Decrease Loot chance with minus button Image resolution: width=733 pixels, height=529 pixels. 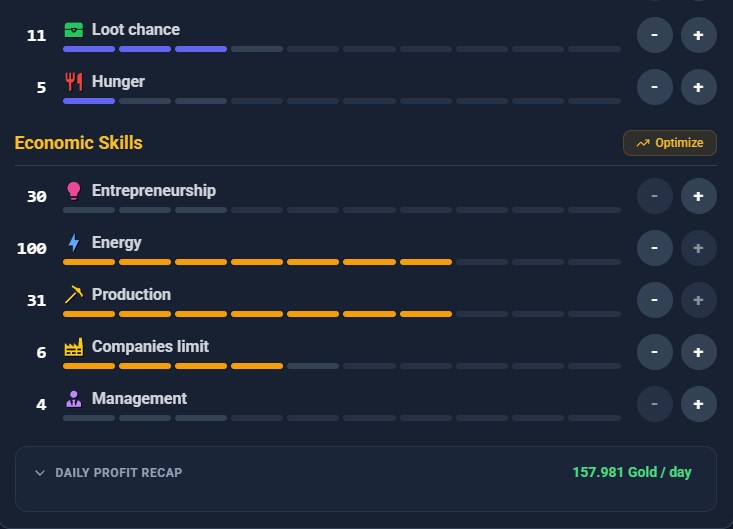(x=654, y=35)
